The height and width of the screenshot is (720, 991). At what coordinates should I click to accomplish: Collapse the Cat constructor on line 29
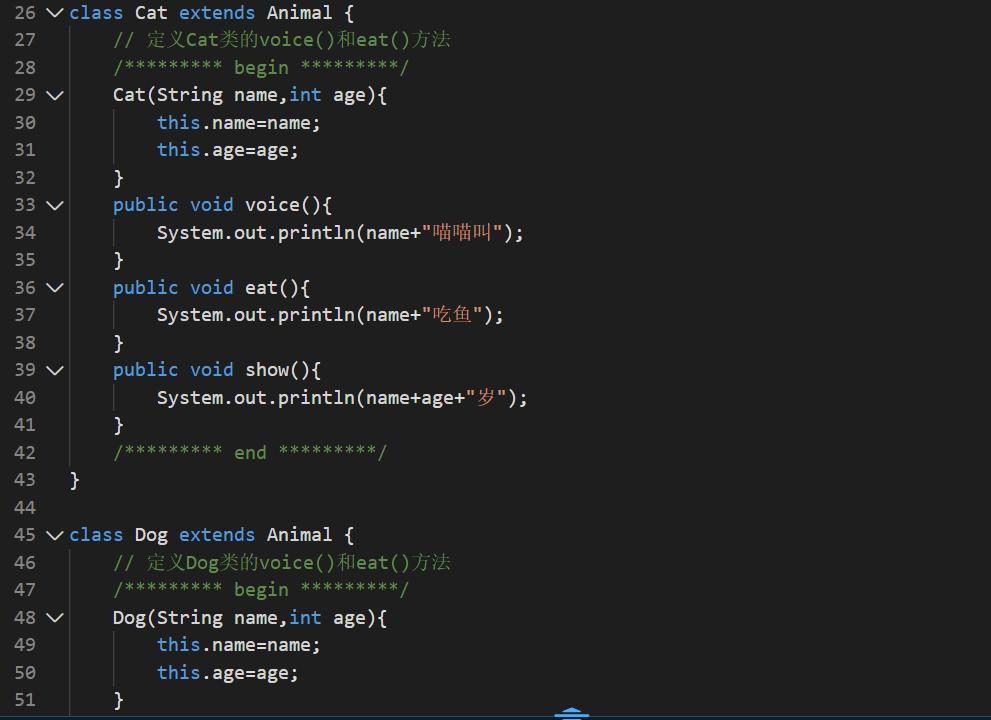(55, 95)
